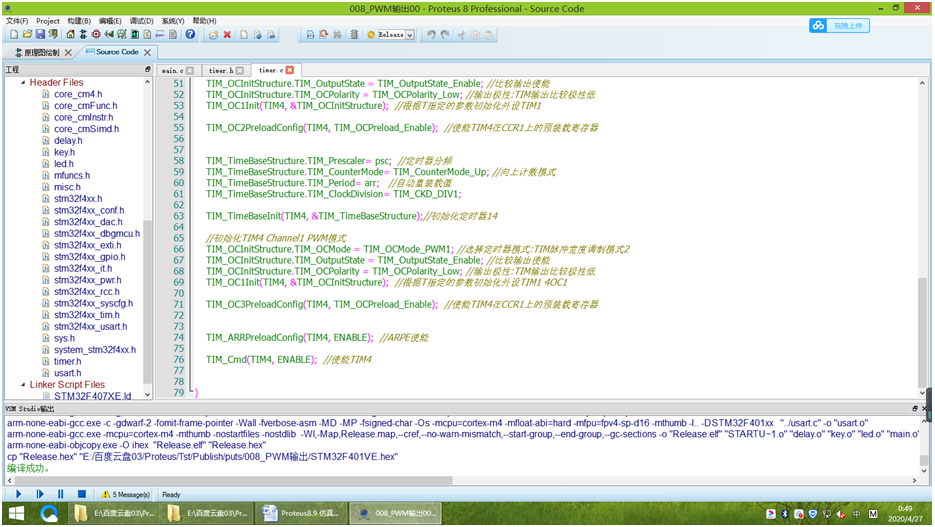This screenshot has width=935, height=527.
Task: Click the Rebuild Project icon
Action: point(324,35)
